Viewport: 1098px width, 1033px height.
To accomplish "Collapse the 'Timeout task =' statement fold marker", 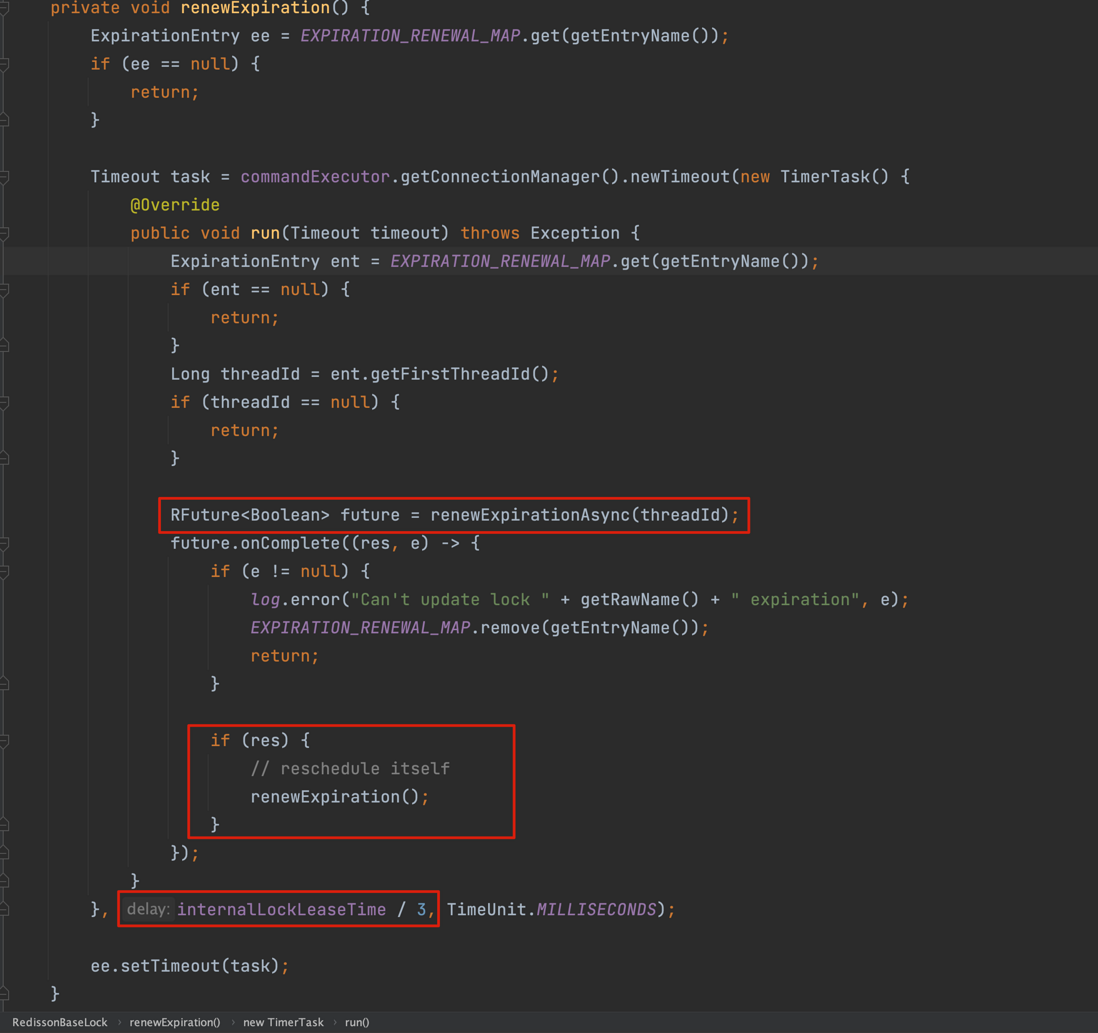I will (4, 176).
